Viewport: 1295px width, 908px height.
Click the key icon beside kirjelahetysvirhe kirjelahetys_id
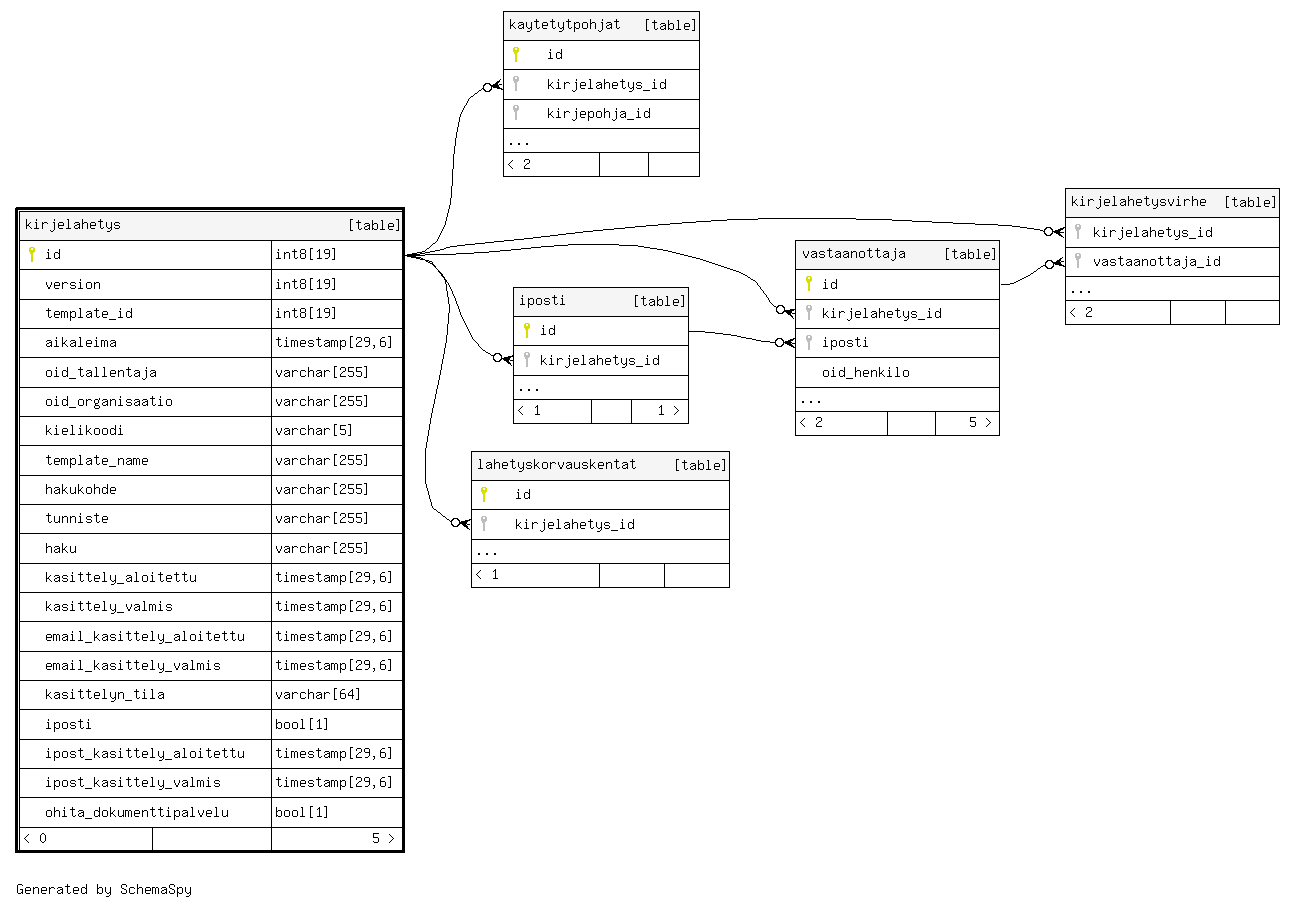click(x=1077, y=232)
